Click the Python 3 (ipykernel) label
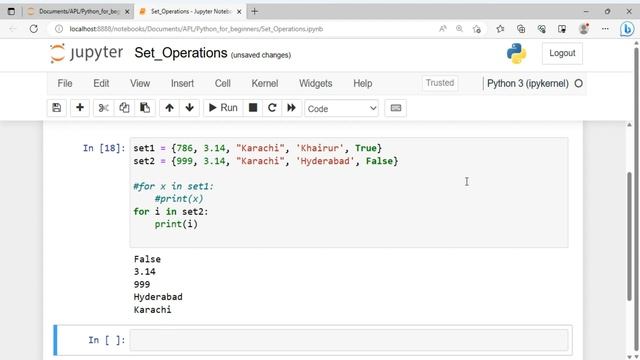Image resolution: width=640 pixels, height=360 pixels. pos(528,84)
